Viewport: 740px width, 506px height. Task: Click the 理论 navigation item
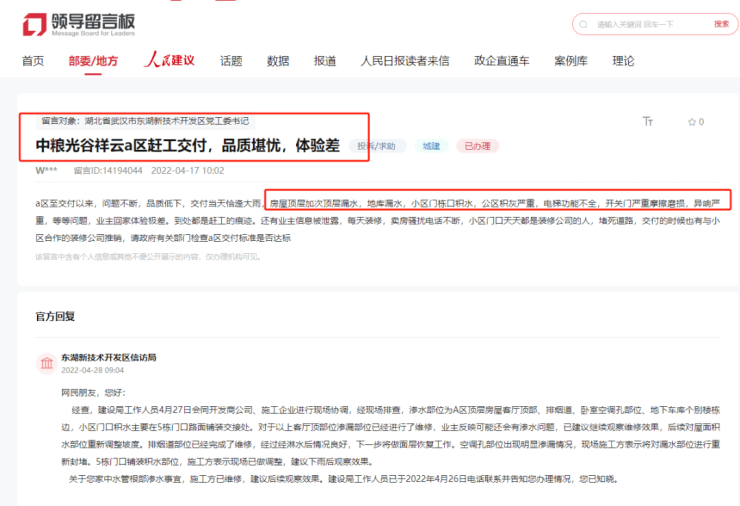tap(623, 61)
